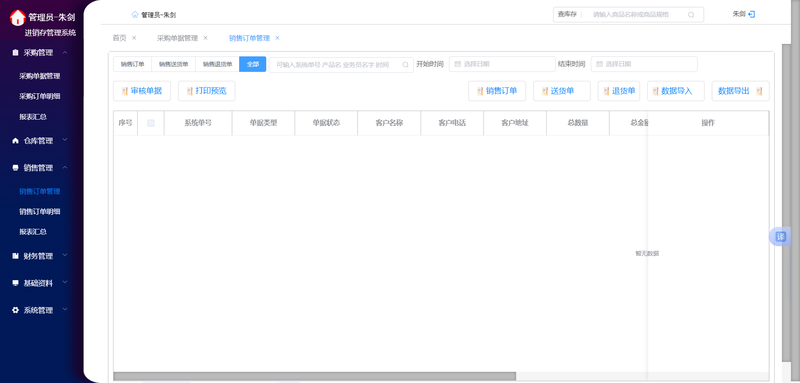Click the 总数量 column header

pyautogui.click(x=578, y=123)
